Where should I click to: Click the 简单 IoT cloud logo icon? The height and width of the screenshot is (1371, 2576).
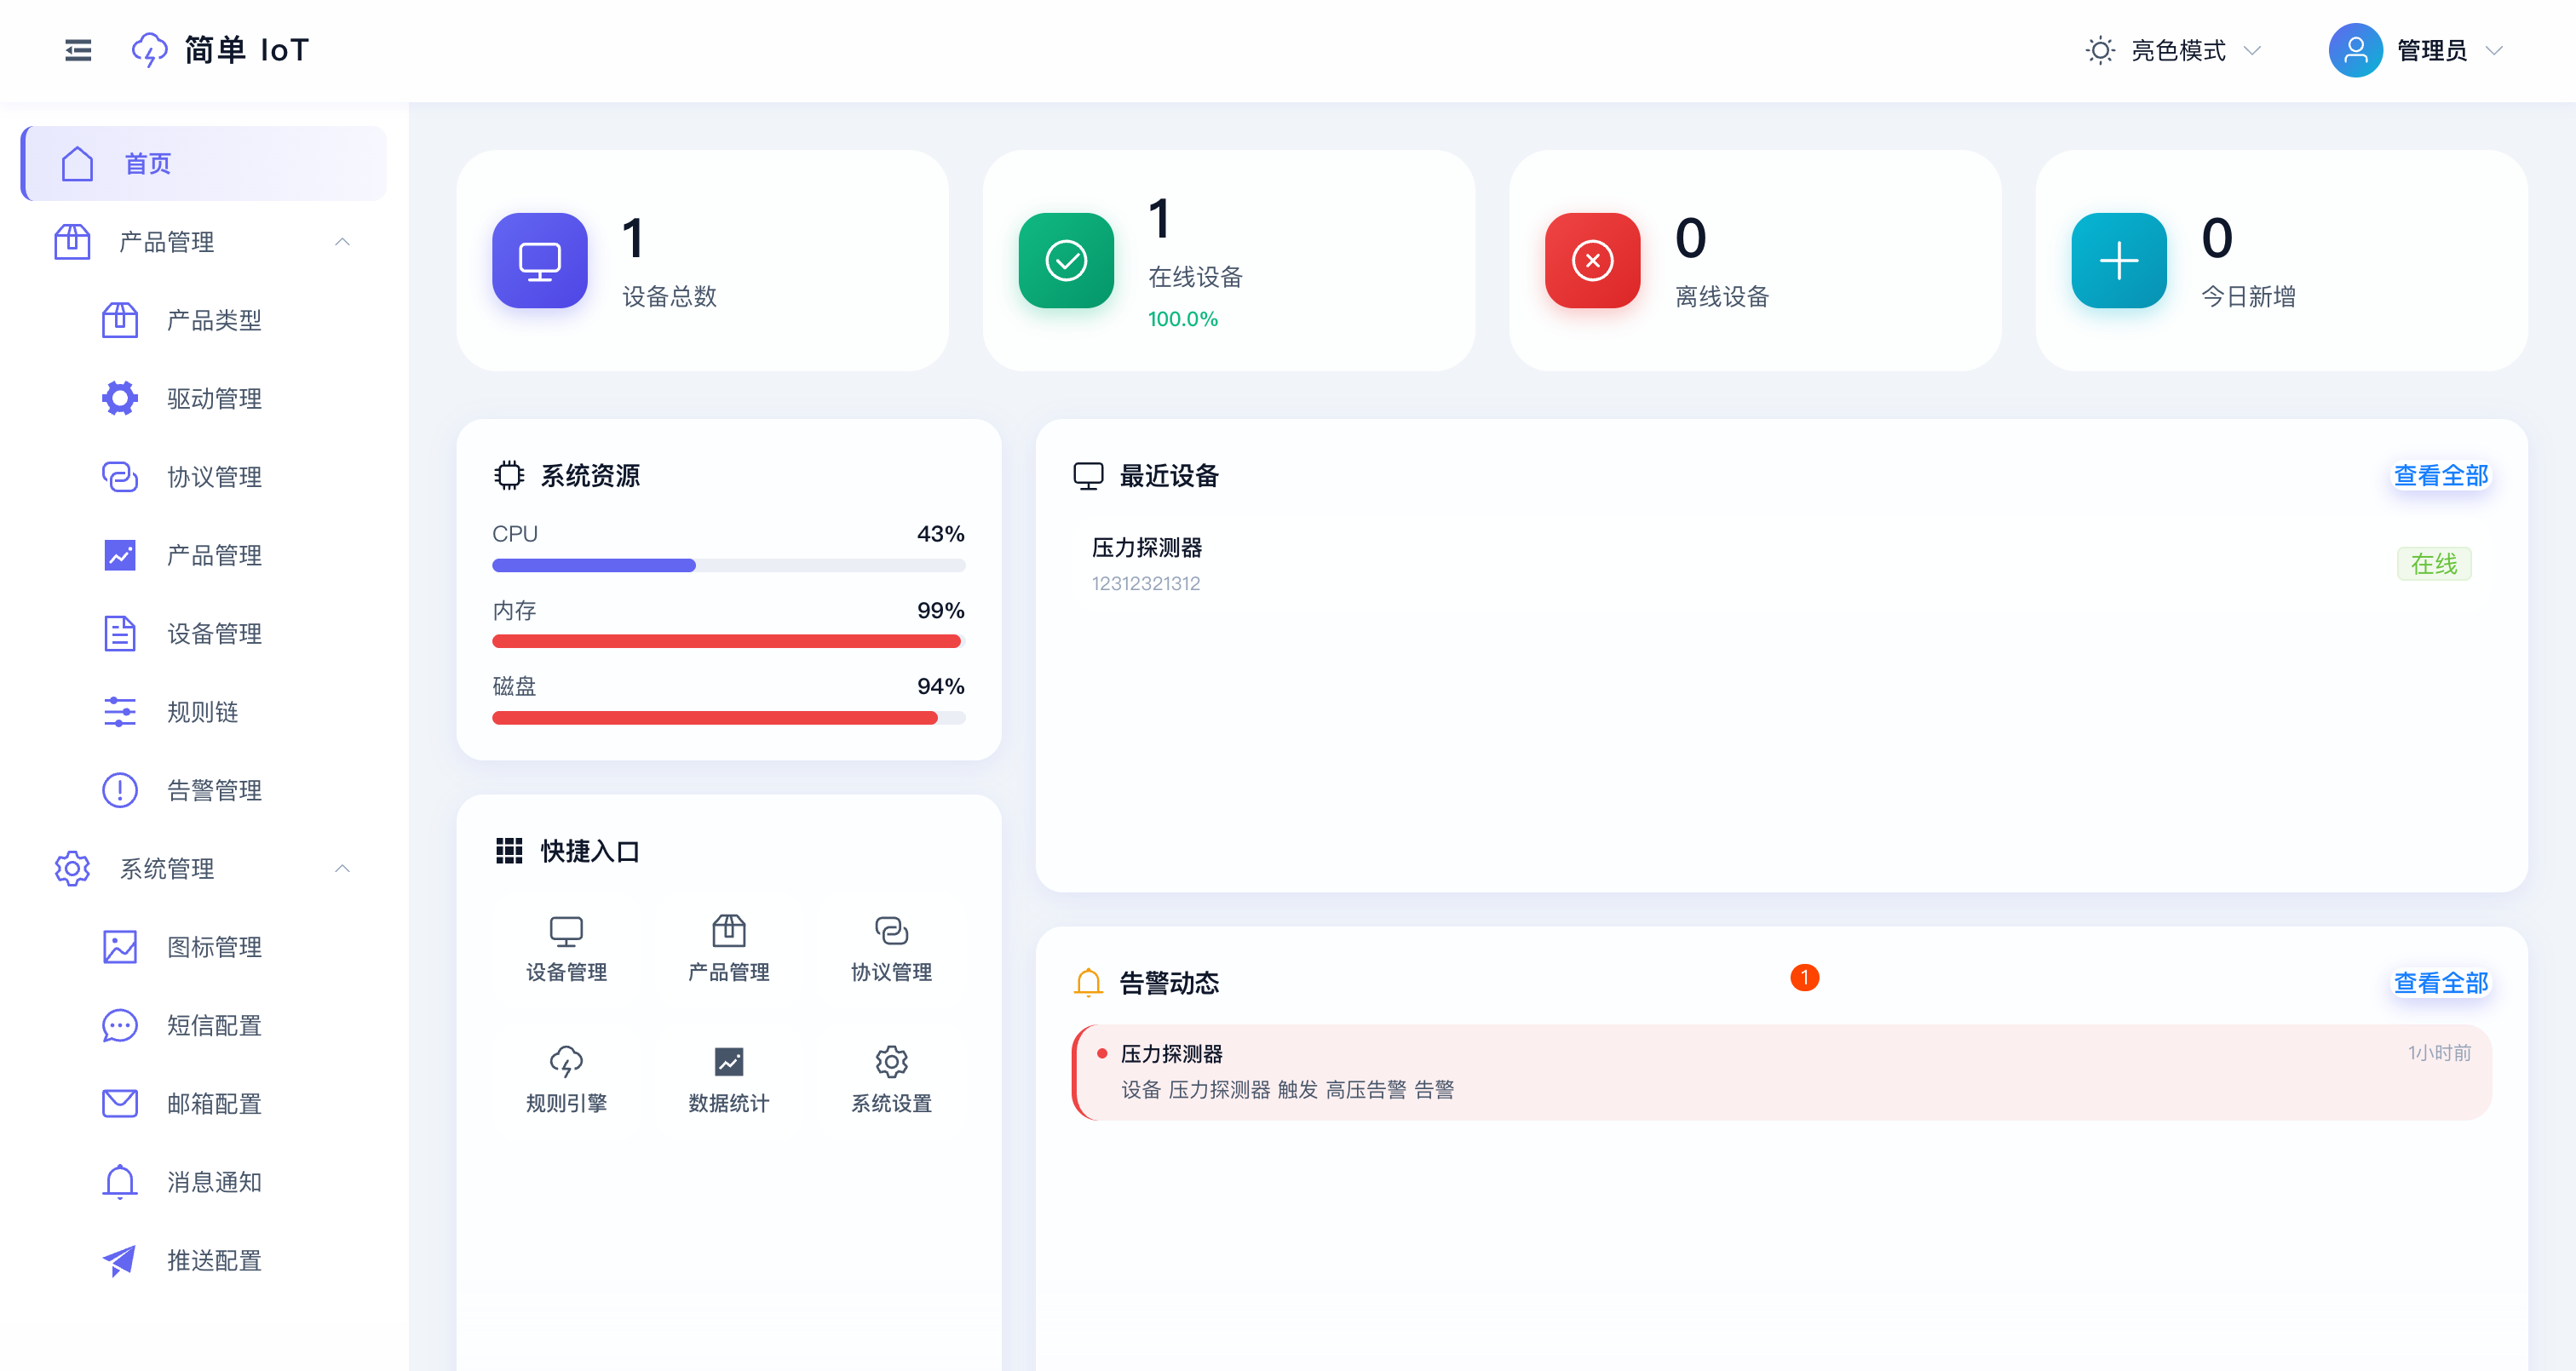pyautogui.click(x=150, y=50)
